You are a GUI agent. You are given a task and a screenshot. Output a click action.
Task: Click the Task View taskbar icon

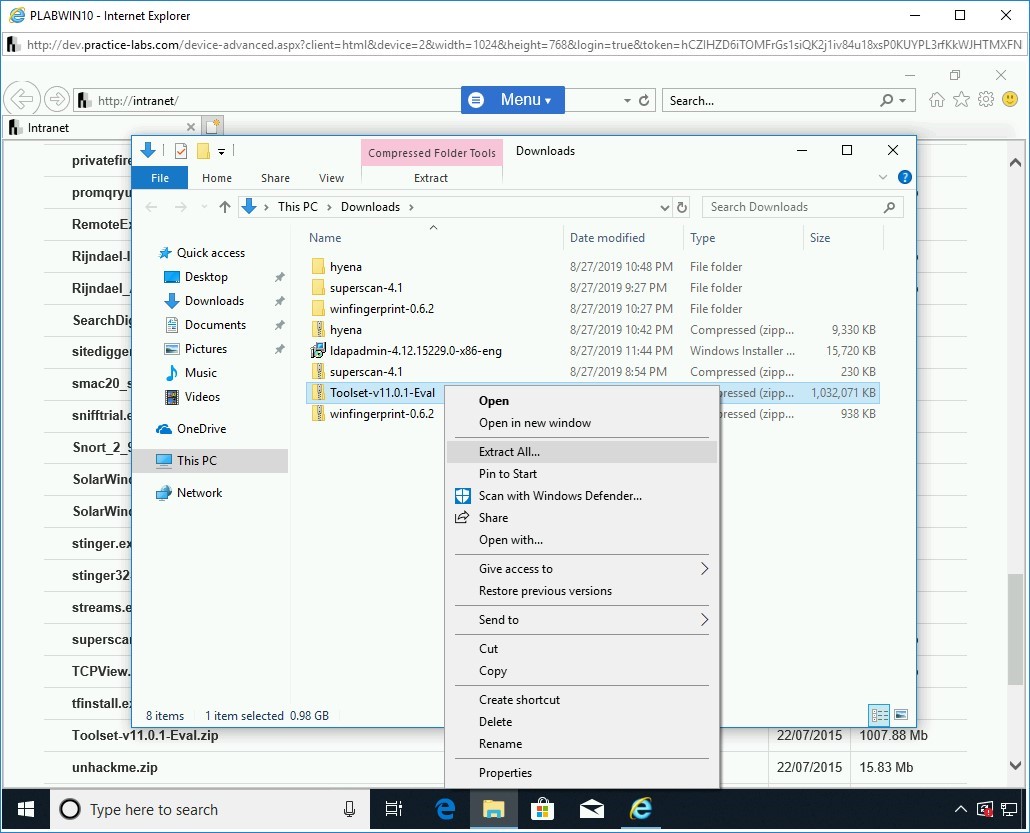point(394,809)
